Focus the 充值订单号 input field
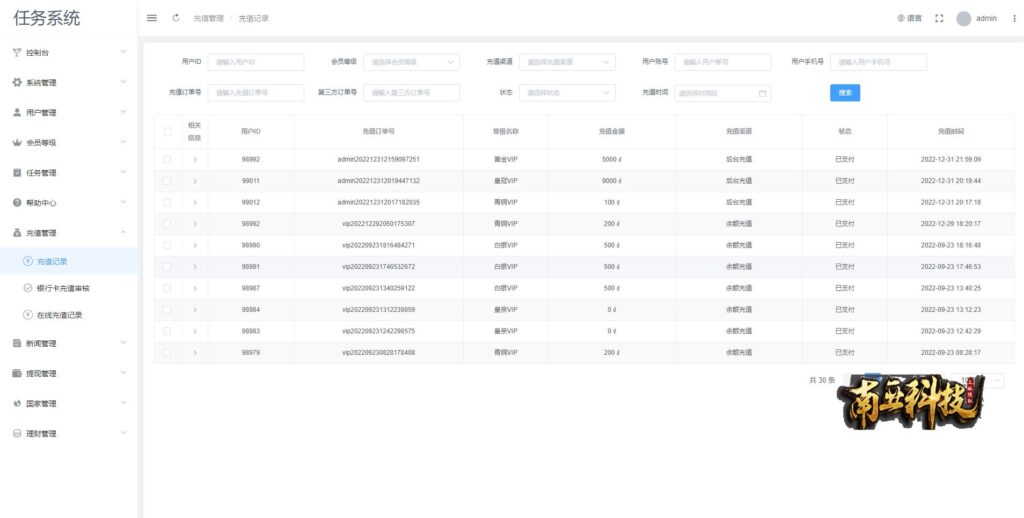1024x518 pixels. 256,93
